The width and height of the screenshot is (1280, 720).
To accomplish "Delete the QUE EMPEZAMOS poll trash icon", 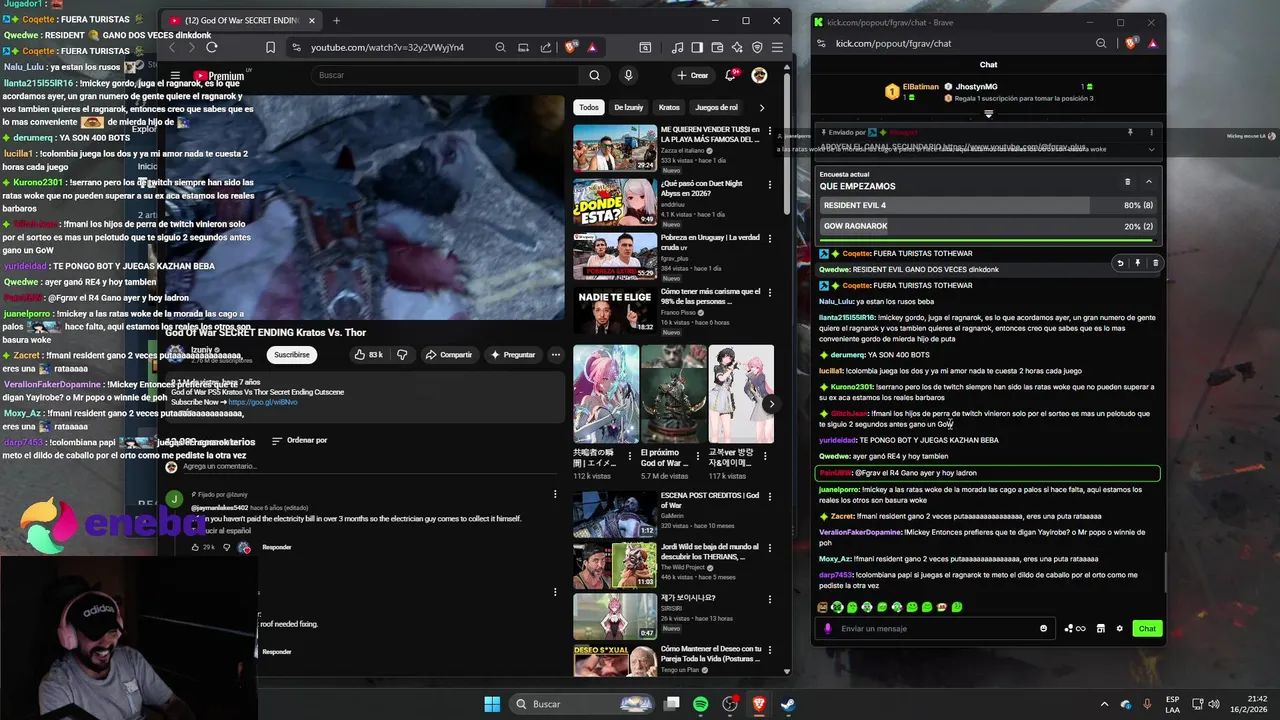I will pos(1128,182).
